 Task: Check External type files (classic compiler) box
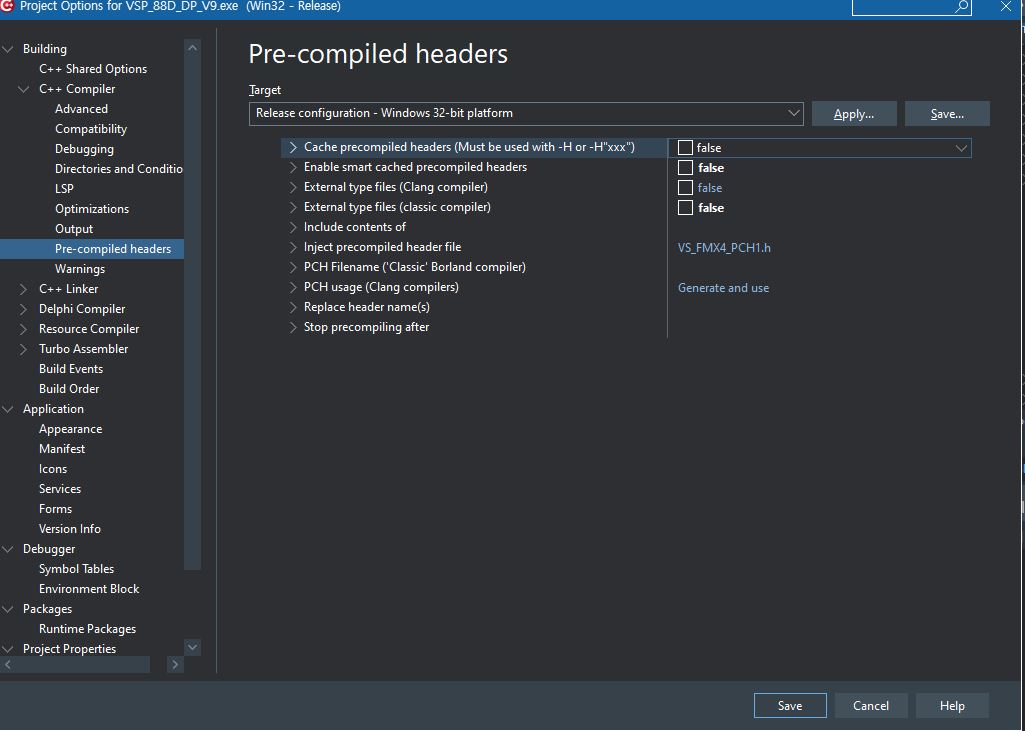click(x=685, y=208)
